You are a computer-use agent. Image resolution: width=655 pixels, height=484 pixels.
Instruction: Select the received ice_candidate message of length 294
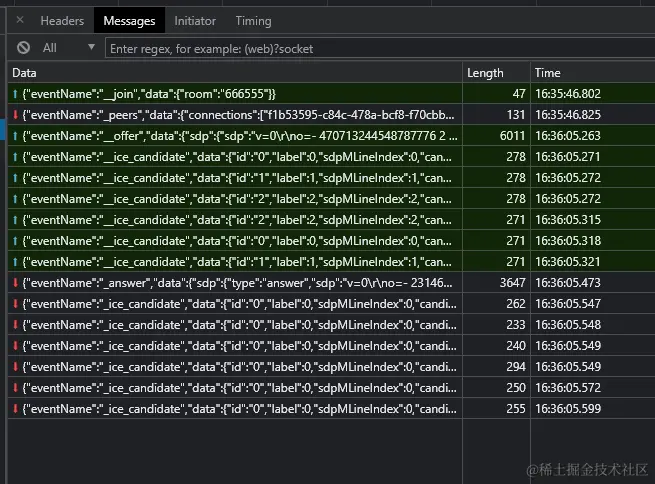(331, 367)
